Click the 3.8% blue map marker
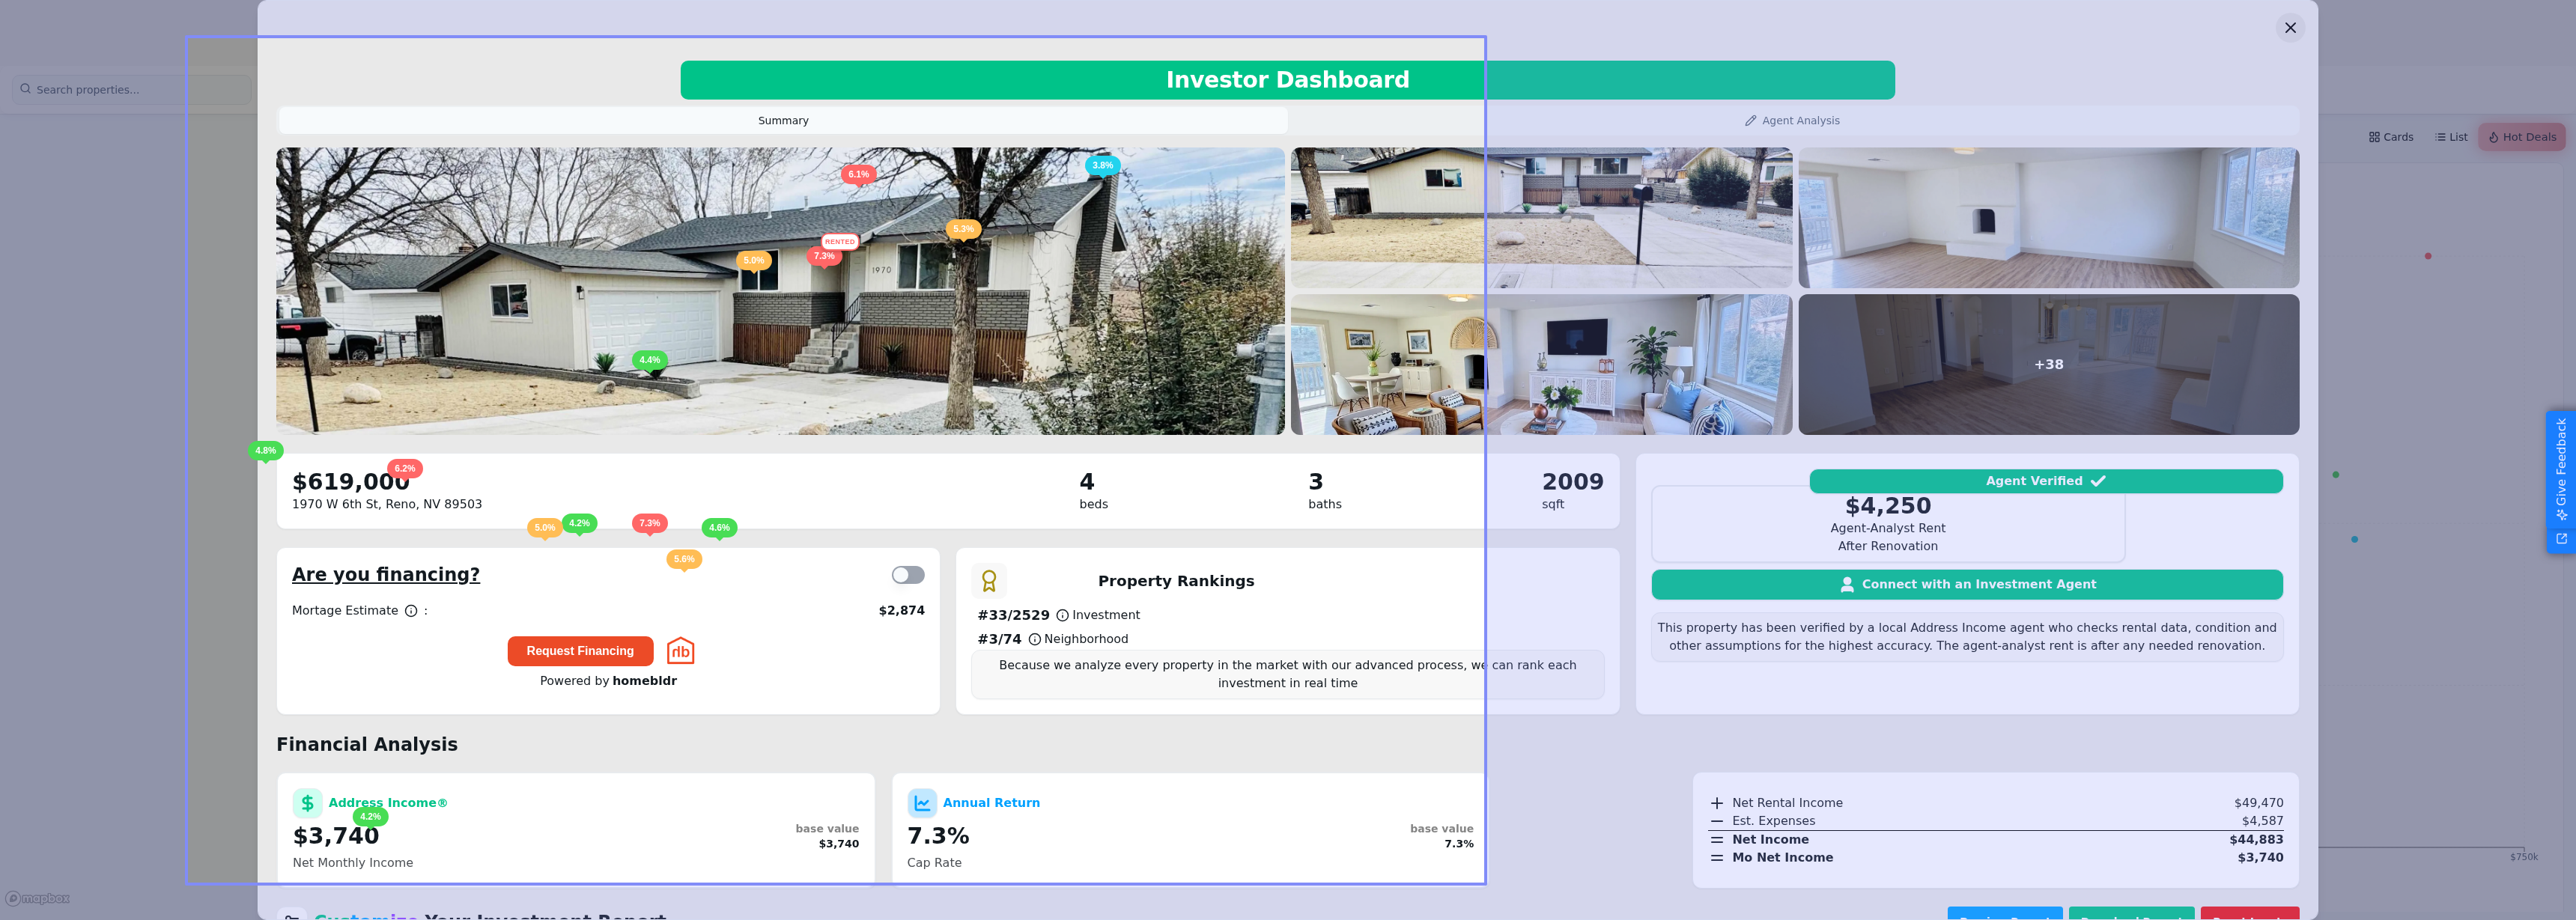2576x920 pixels. [1102, 166]
